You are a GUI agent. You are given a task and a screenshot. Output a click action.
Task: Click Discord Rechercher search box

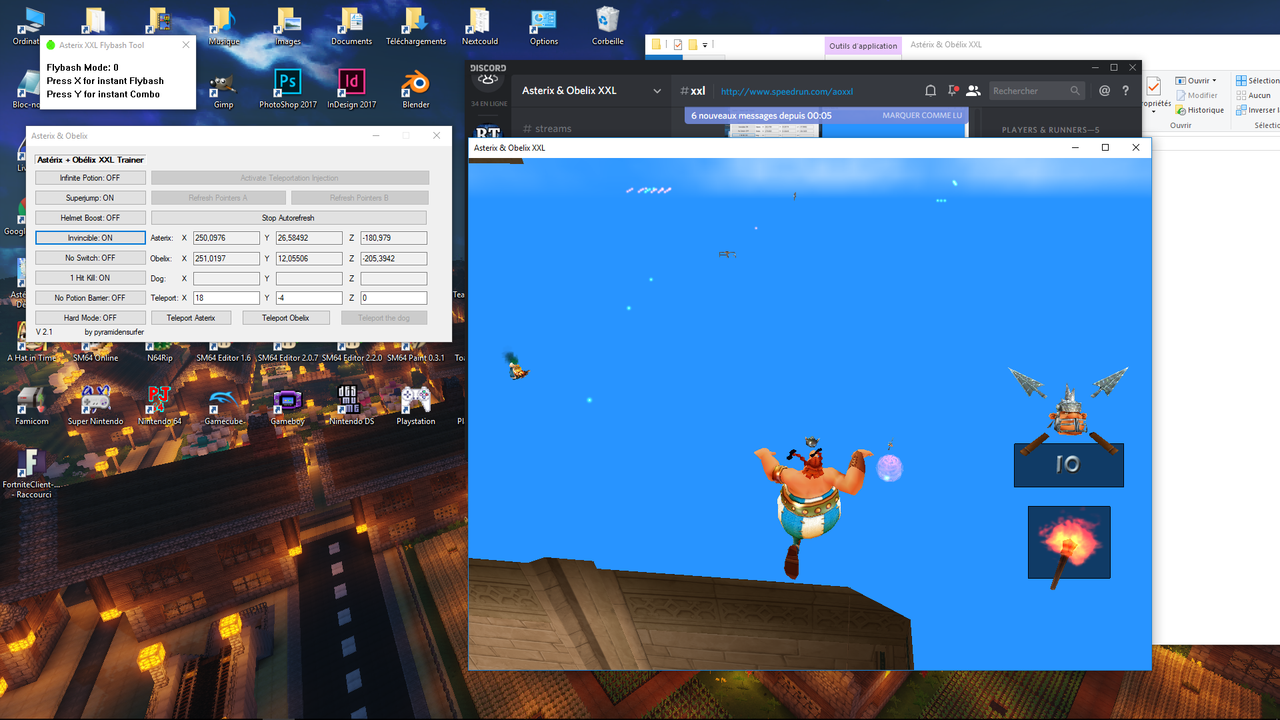pos(1037,90)
